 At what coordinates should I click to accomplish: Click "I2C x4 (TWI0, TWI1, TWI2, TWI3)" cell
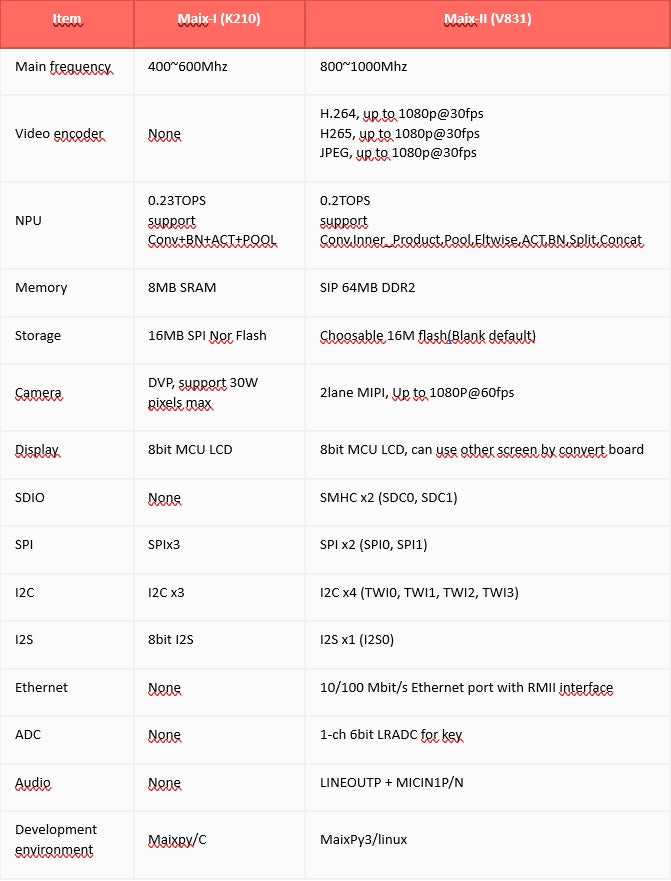click(x=419, y=593)
